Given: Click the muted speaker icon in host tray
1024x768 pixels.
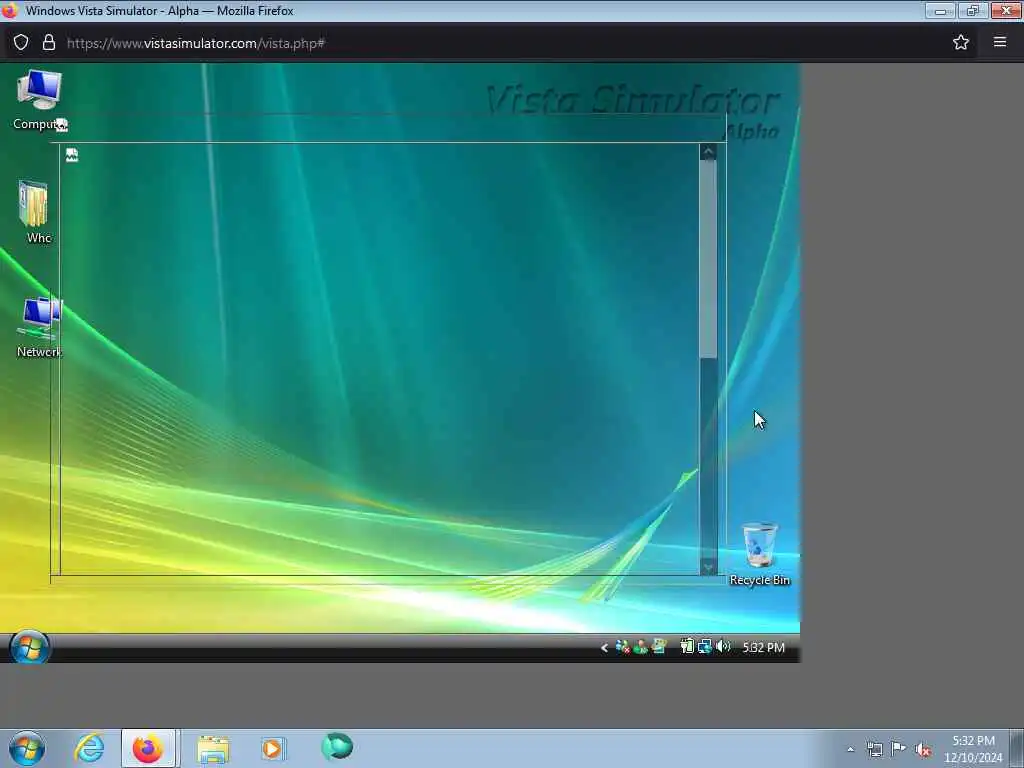Looking at the screenshot, I should pyautogui.click(x=923, y=749).
